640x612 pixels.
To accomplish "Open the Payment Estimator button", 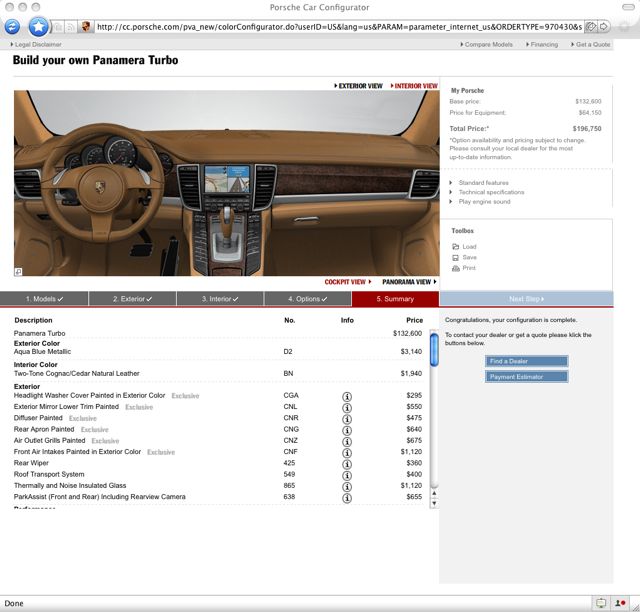I will click(527, 377).
